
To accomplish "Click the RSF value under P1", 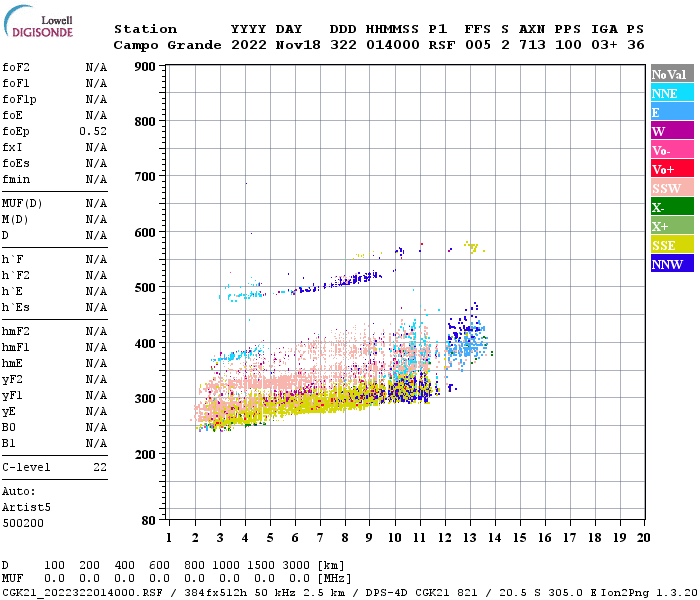I will tap(442, 45).
